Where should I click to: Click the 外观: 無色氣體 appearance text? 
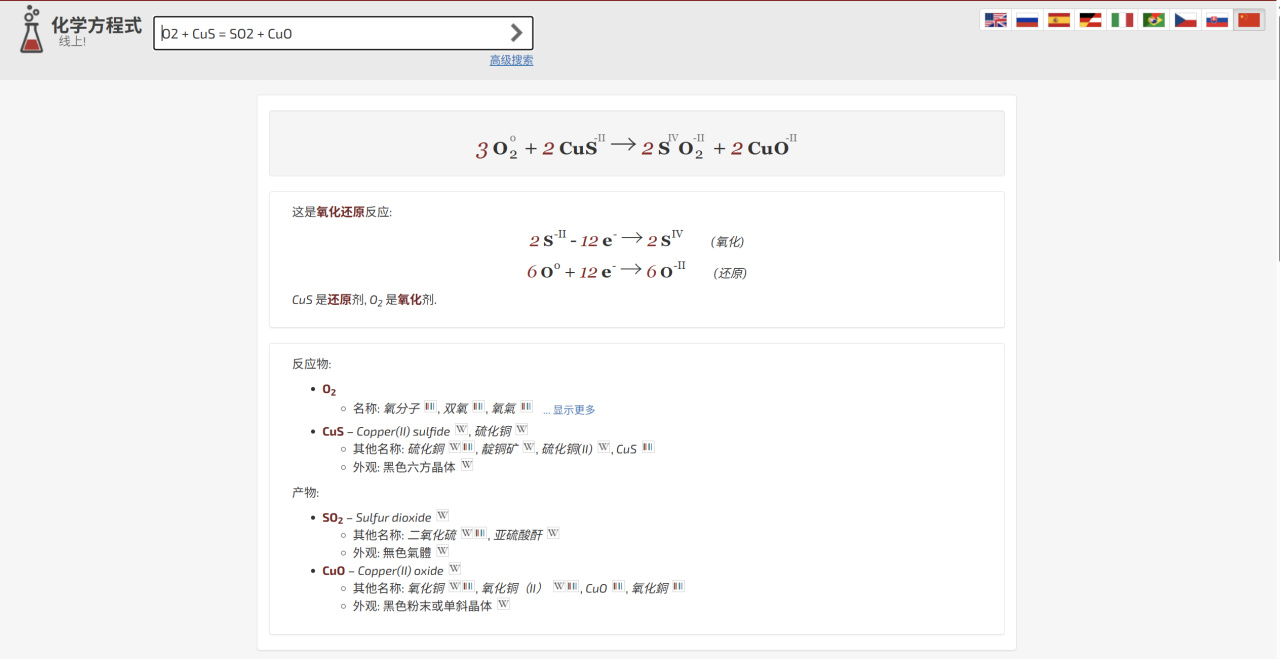tap(392, 552)
